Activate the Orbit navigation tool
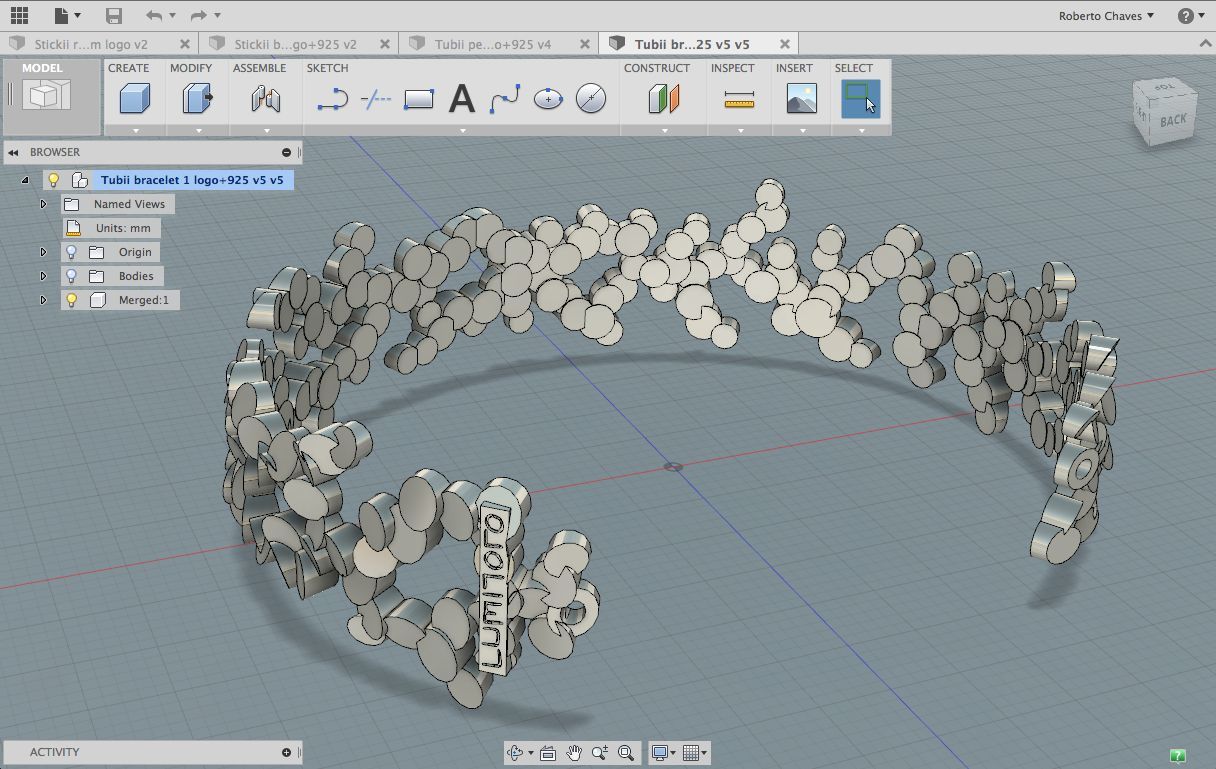The height and width of the screenshot is (769, 1216). pyautogui.click(x=516, y=753)
